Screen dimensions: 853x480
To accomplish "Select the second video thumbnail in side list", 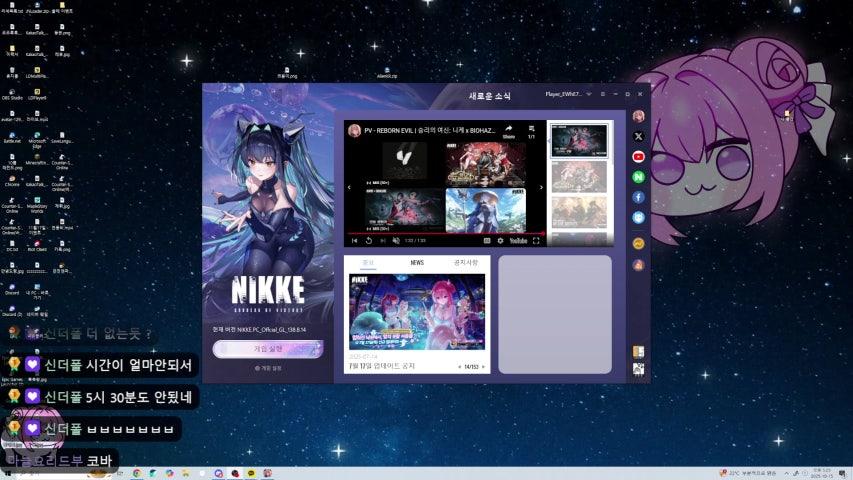I will [x=579, y=176].
